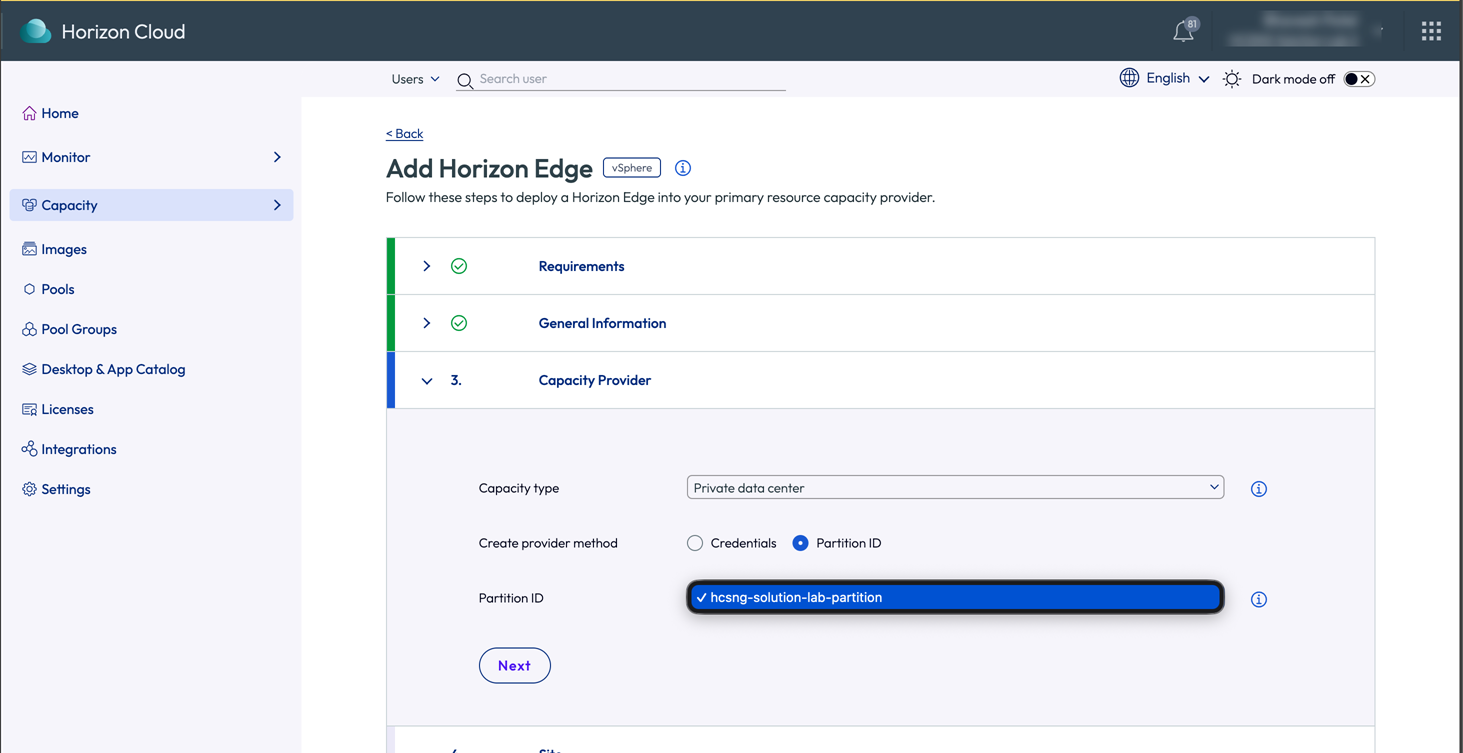Click the Horizon Cloud logo icon
Viewport: 1463px width, 753px height.
coord(36,31)
